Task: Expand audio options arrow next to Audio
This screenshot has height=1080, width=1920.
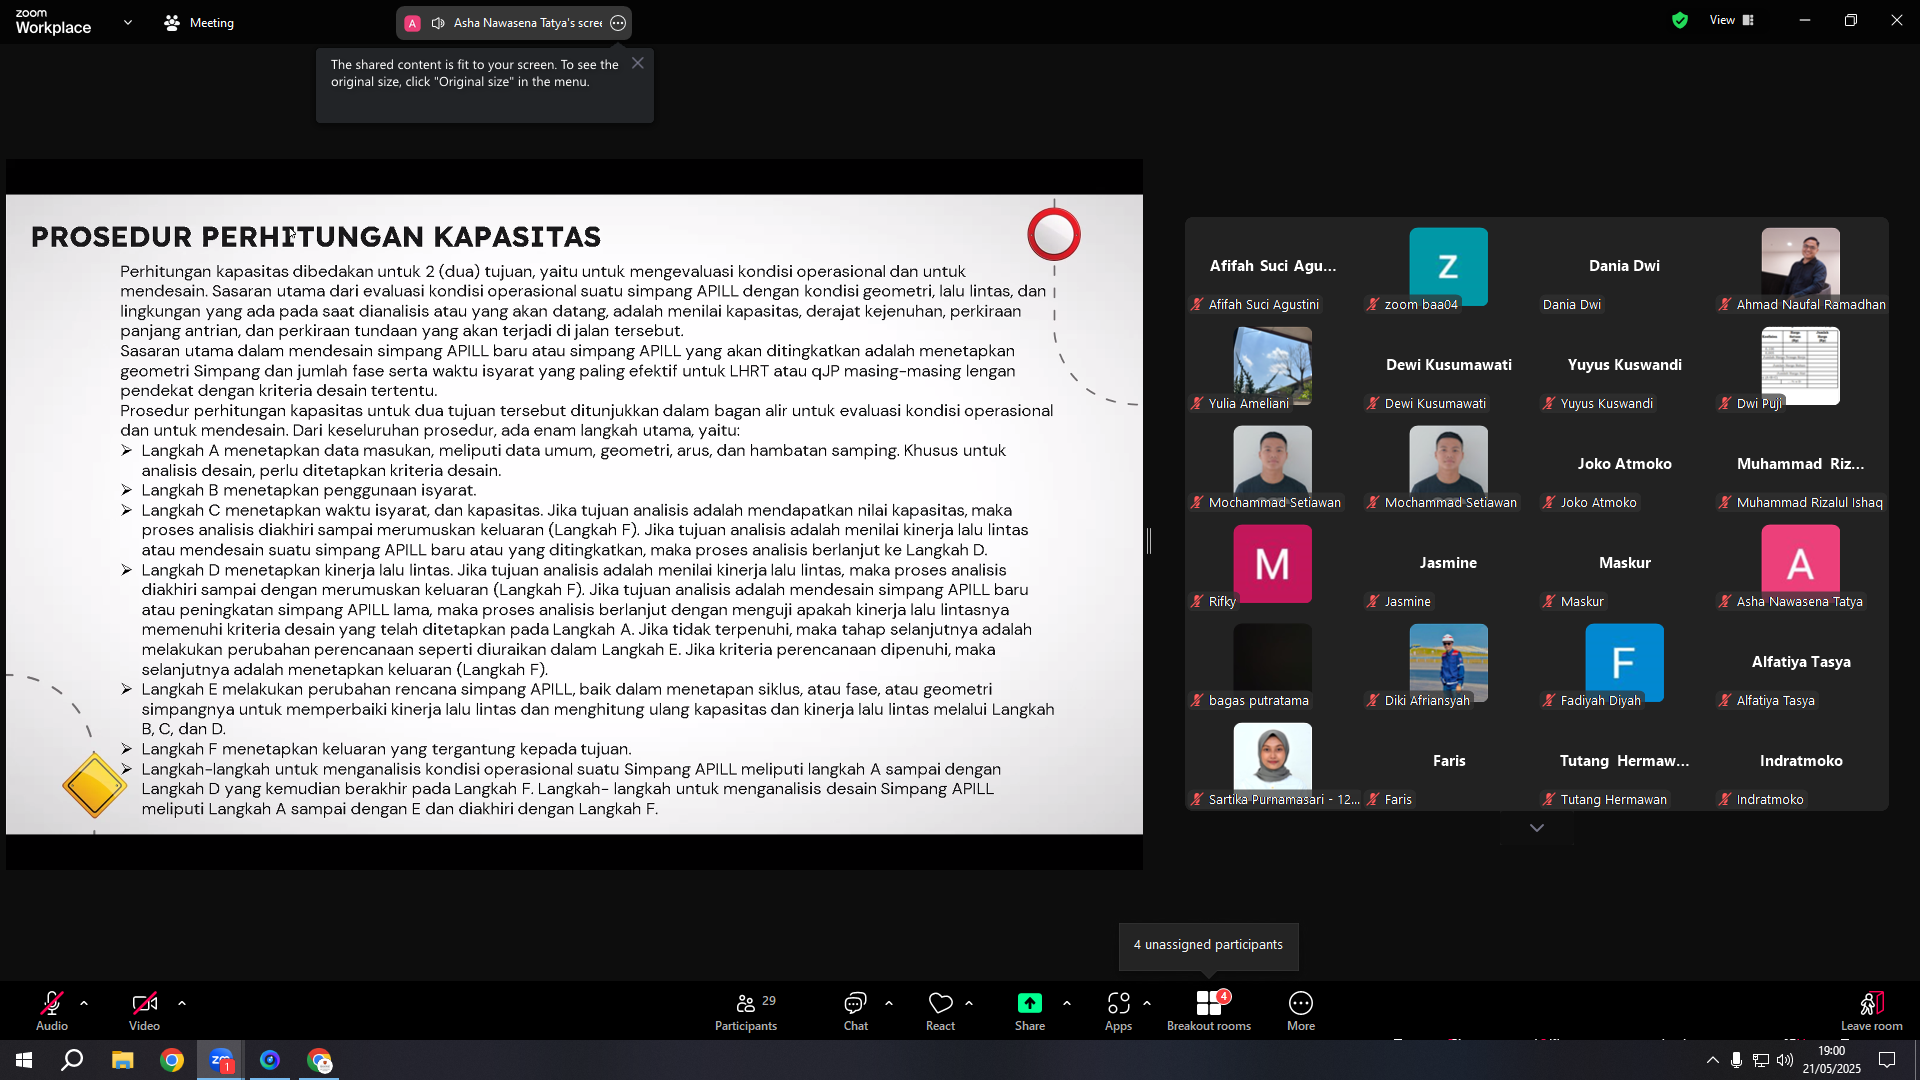Action: 84,1003
